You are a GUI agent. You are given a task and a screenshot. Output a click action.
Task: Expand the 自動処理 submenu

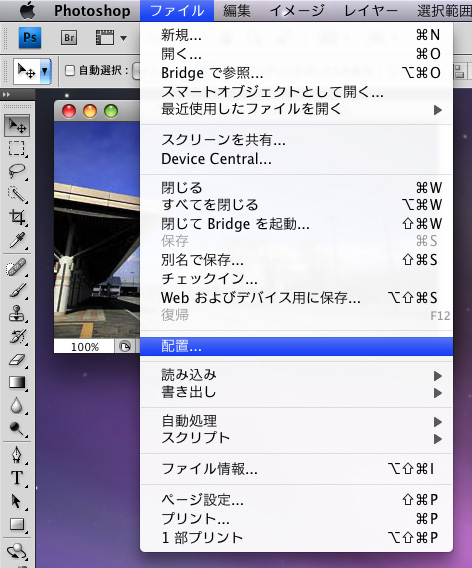tap(438, 422)
